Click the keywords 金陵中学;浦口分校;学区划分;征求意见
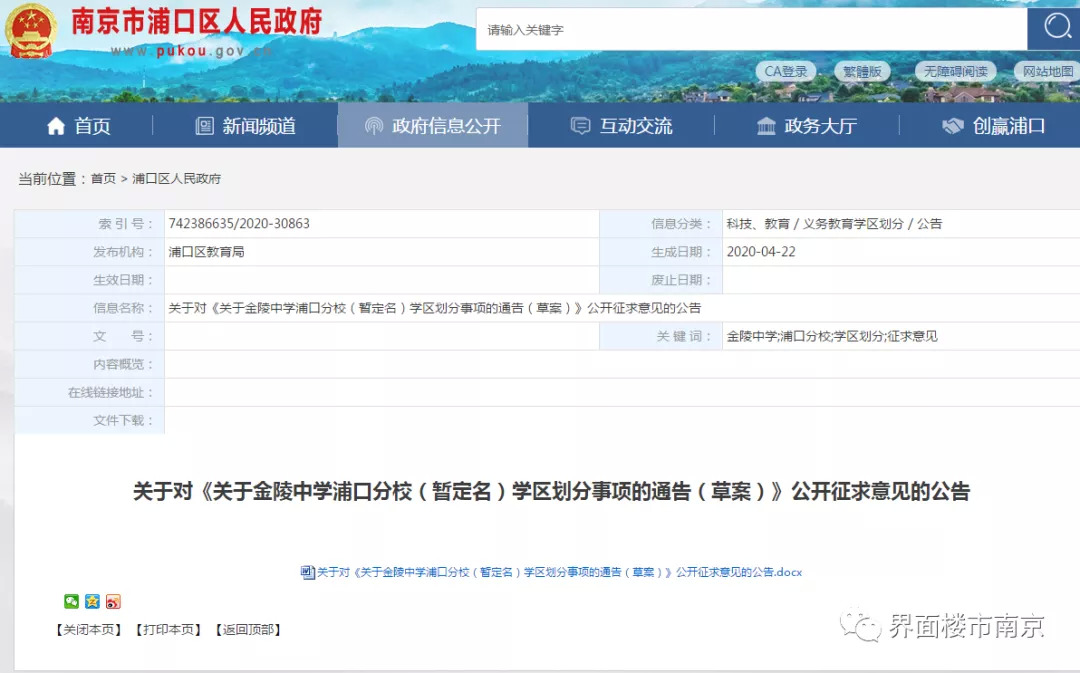The height and width of the screenshot is (673, 1080). pyautogui.click(x=832, y=336)
